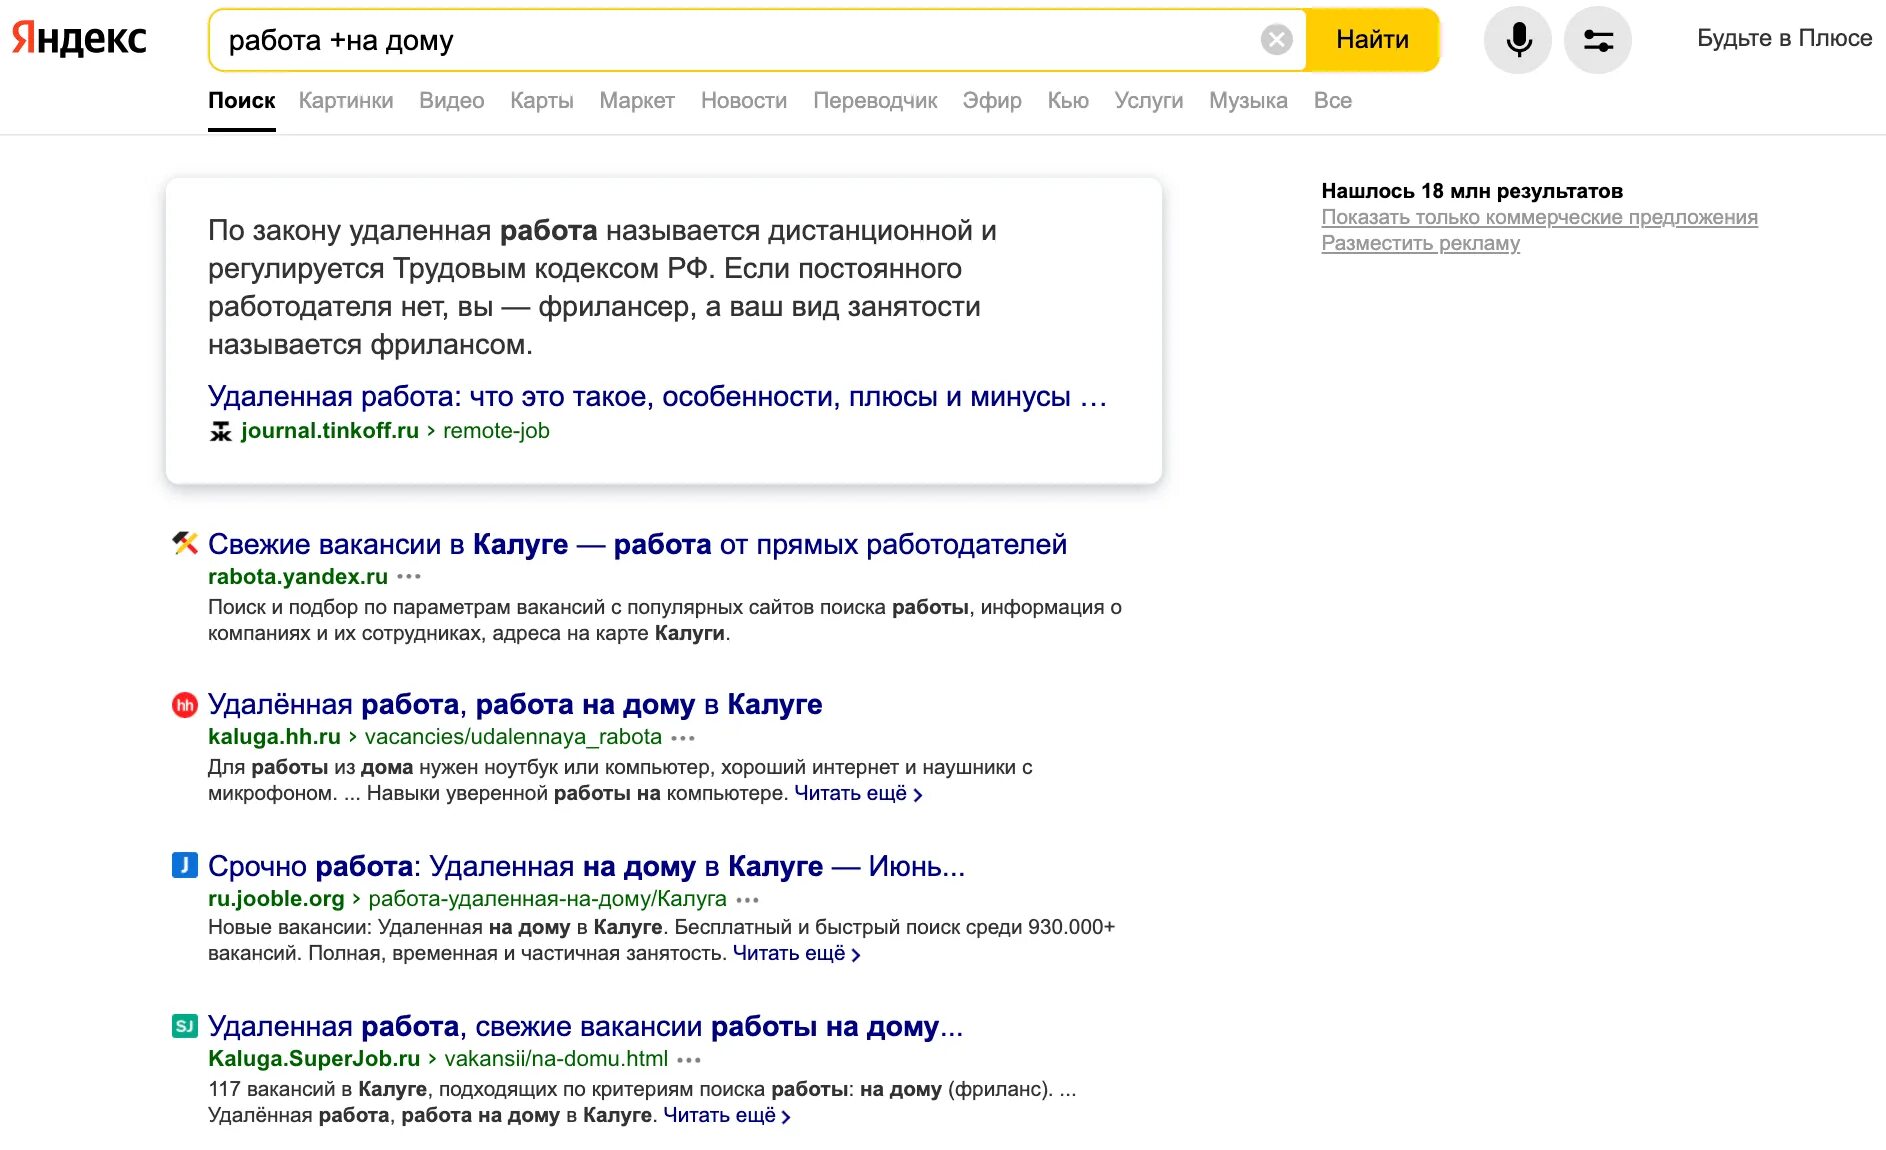Screen dimensions: 1886x1150
Task: Switch to the Видео tab
Action: click(452, 100)
